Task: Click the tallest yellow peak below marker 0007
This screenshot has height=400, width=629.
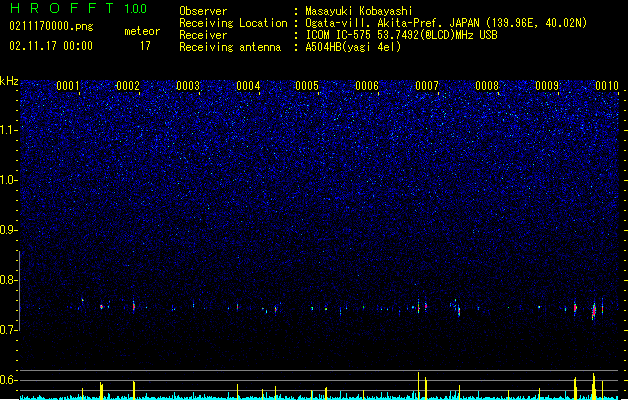Action: point(418,385)
